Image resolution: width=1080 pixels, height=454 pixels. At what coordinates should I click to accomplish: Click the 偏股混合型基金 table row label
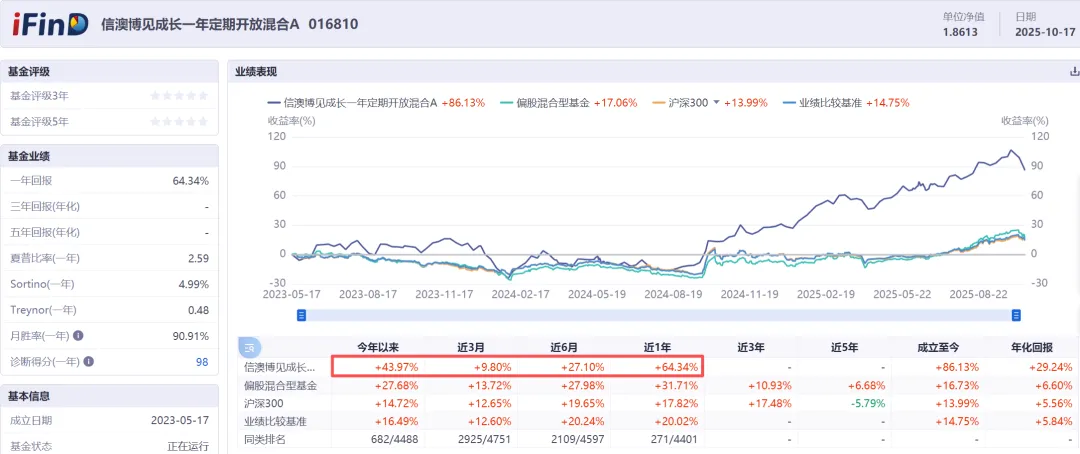click(280, 386)
